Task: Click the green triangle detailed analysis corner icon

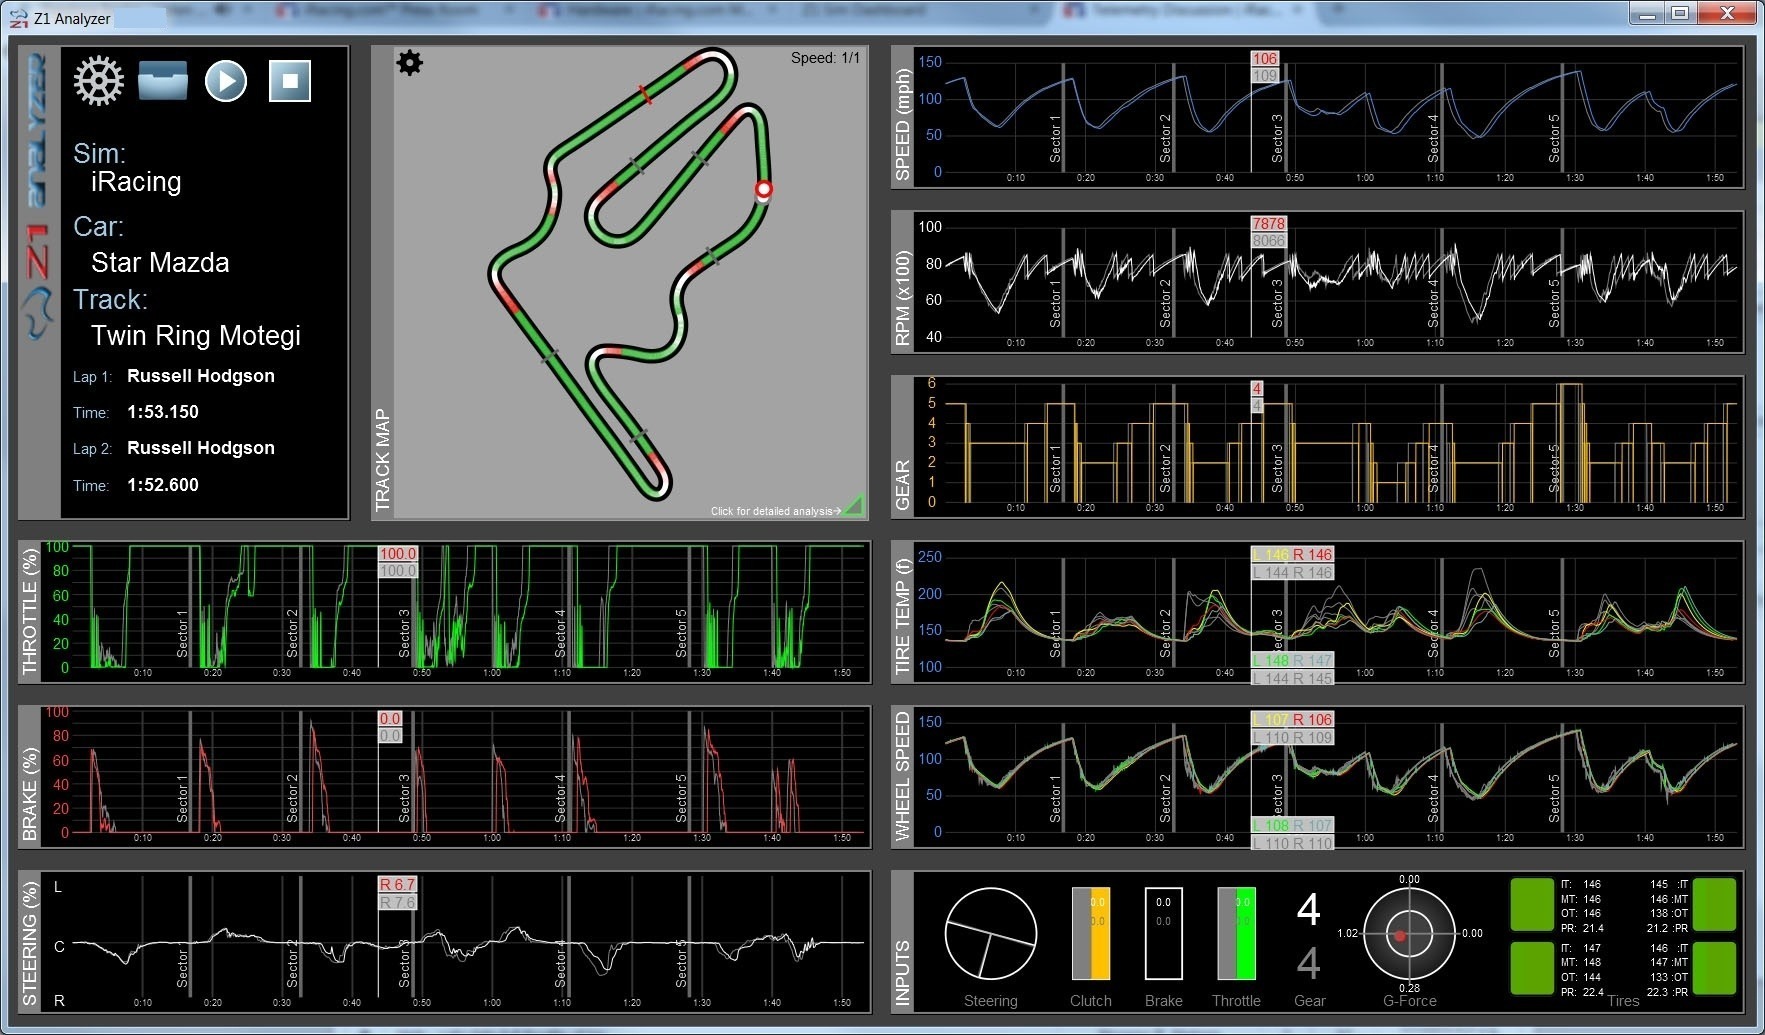Action: (x=853, y=506)
